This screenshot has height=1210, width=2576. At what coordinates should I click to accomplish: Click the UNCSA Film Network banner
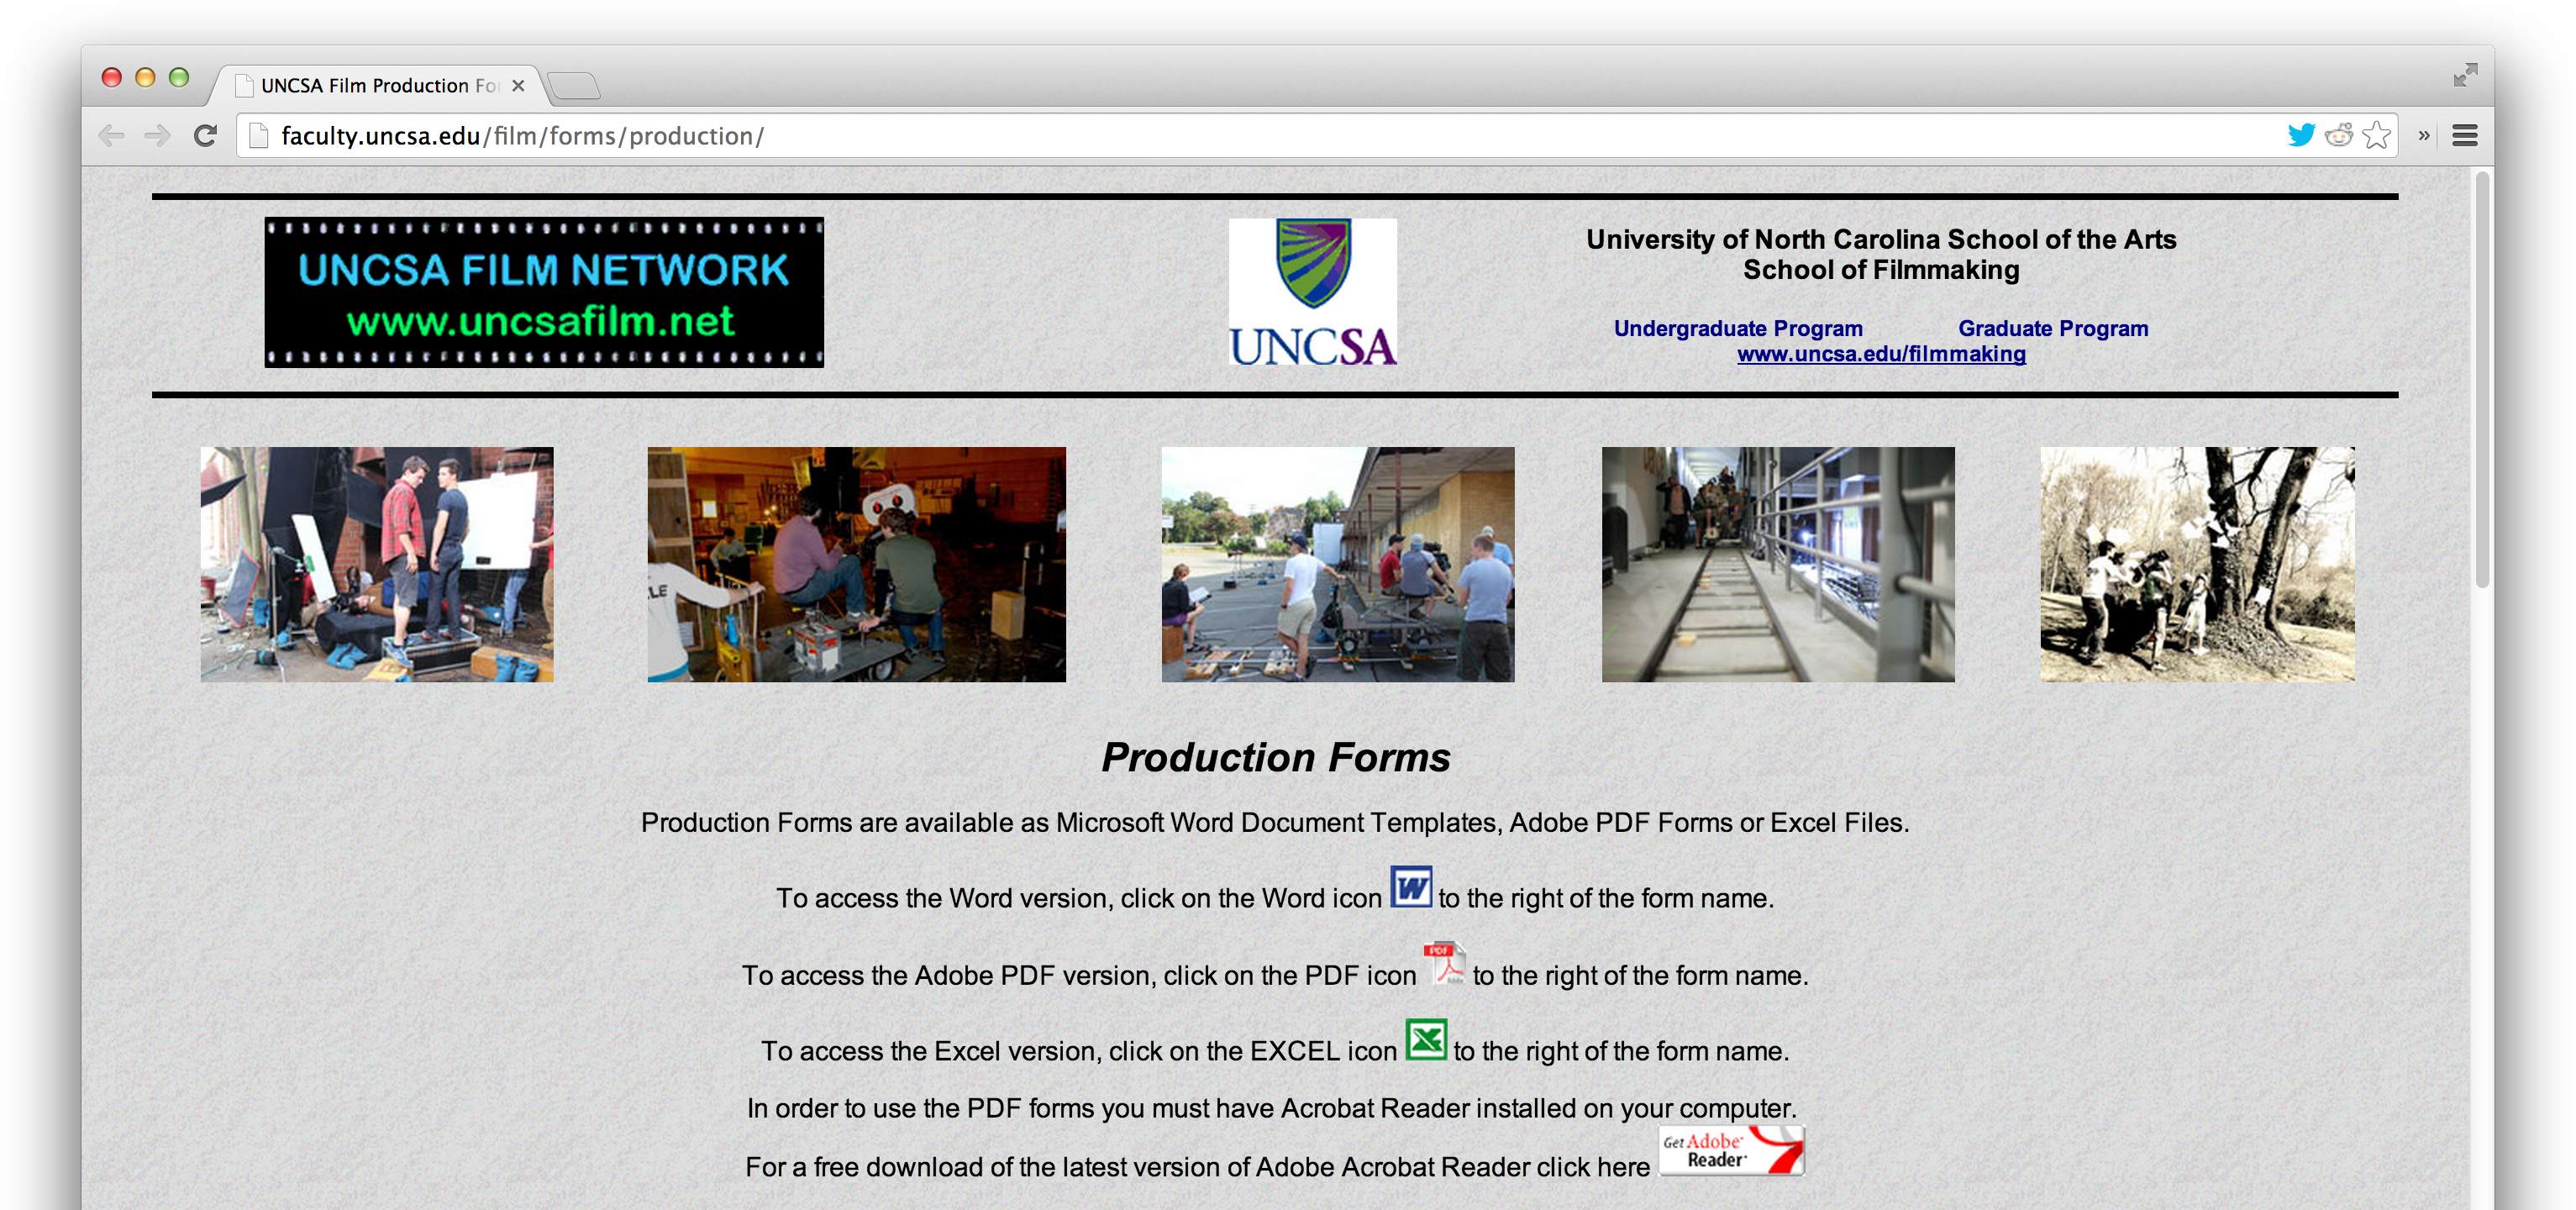tap(544, 292)
